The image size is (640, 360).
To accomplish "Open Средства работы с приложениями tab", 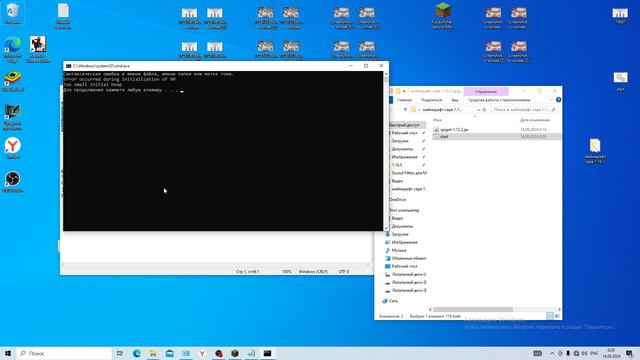I will (499, 100).
